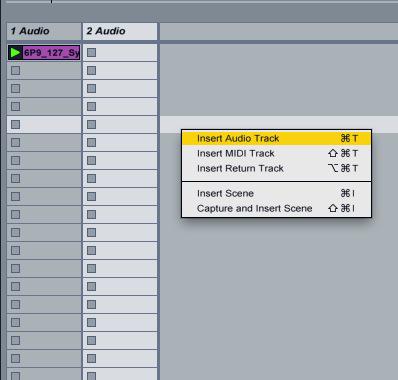This screenshot has width=398, height=380.
Task: Click stop square in 1 Audio scene 11 slot
Action: pos(15,232)
